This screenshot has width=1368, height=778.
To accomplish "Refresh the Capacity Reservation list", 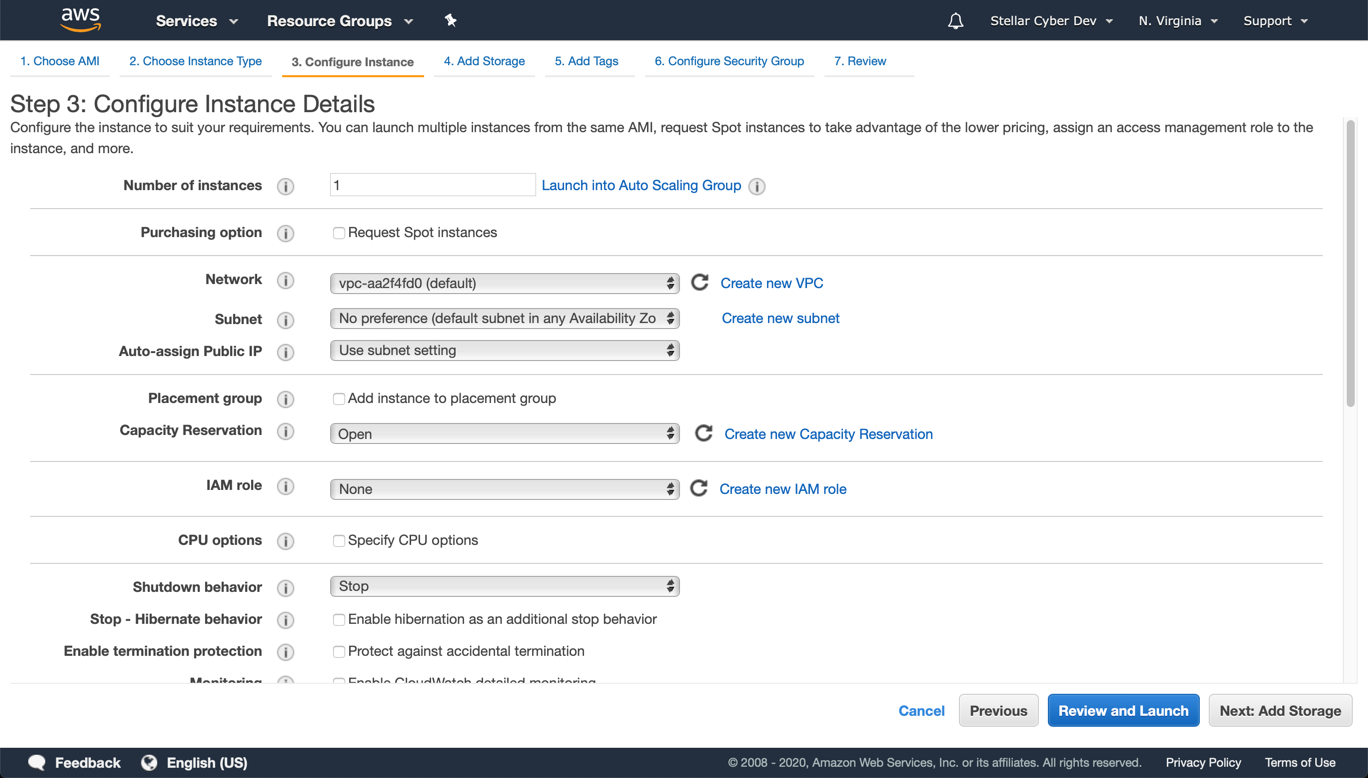I will pyautogui.click(x=704, y=433).
